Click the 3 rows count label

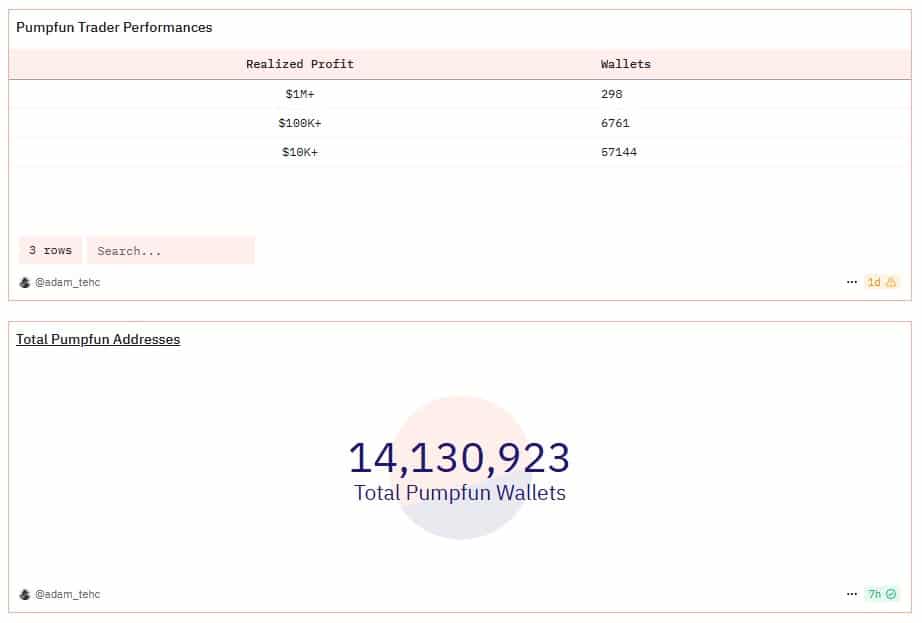tap(50, 250)
